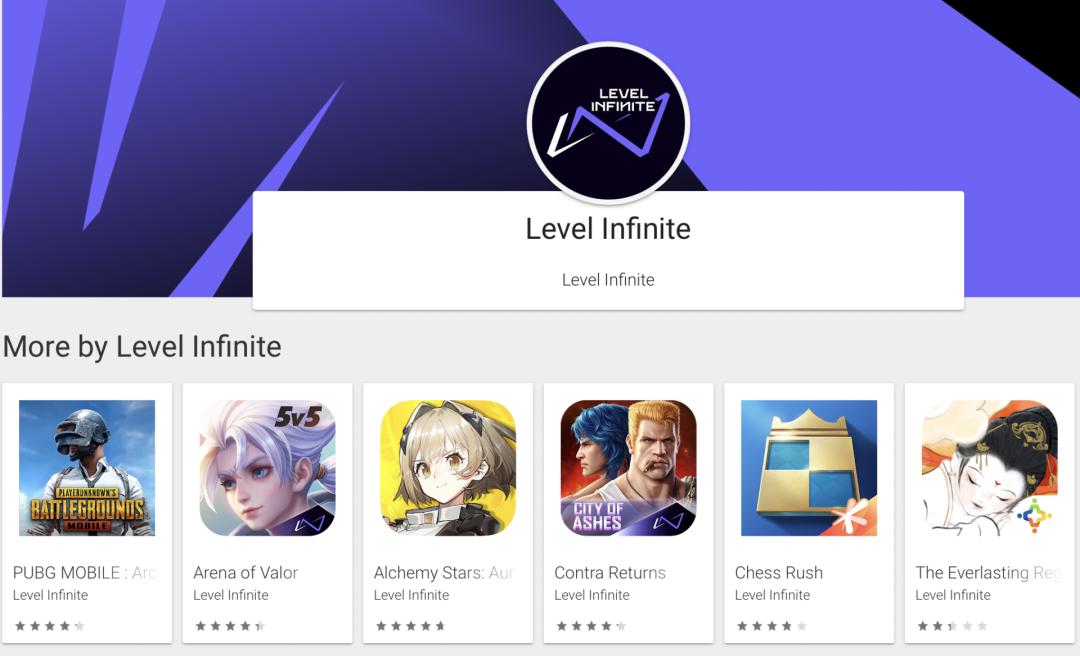This screenshot has width=1080, height=656.
Task: Click the star rating of PUBG MOBILE
Action: click(x=50, y=626)
